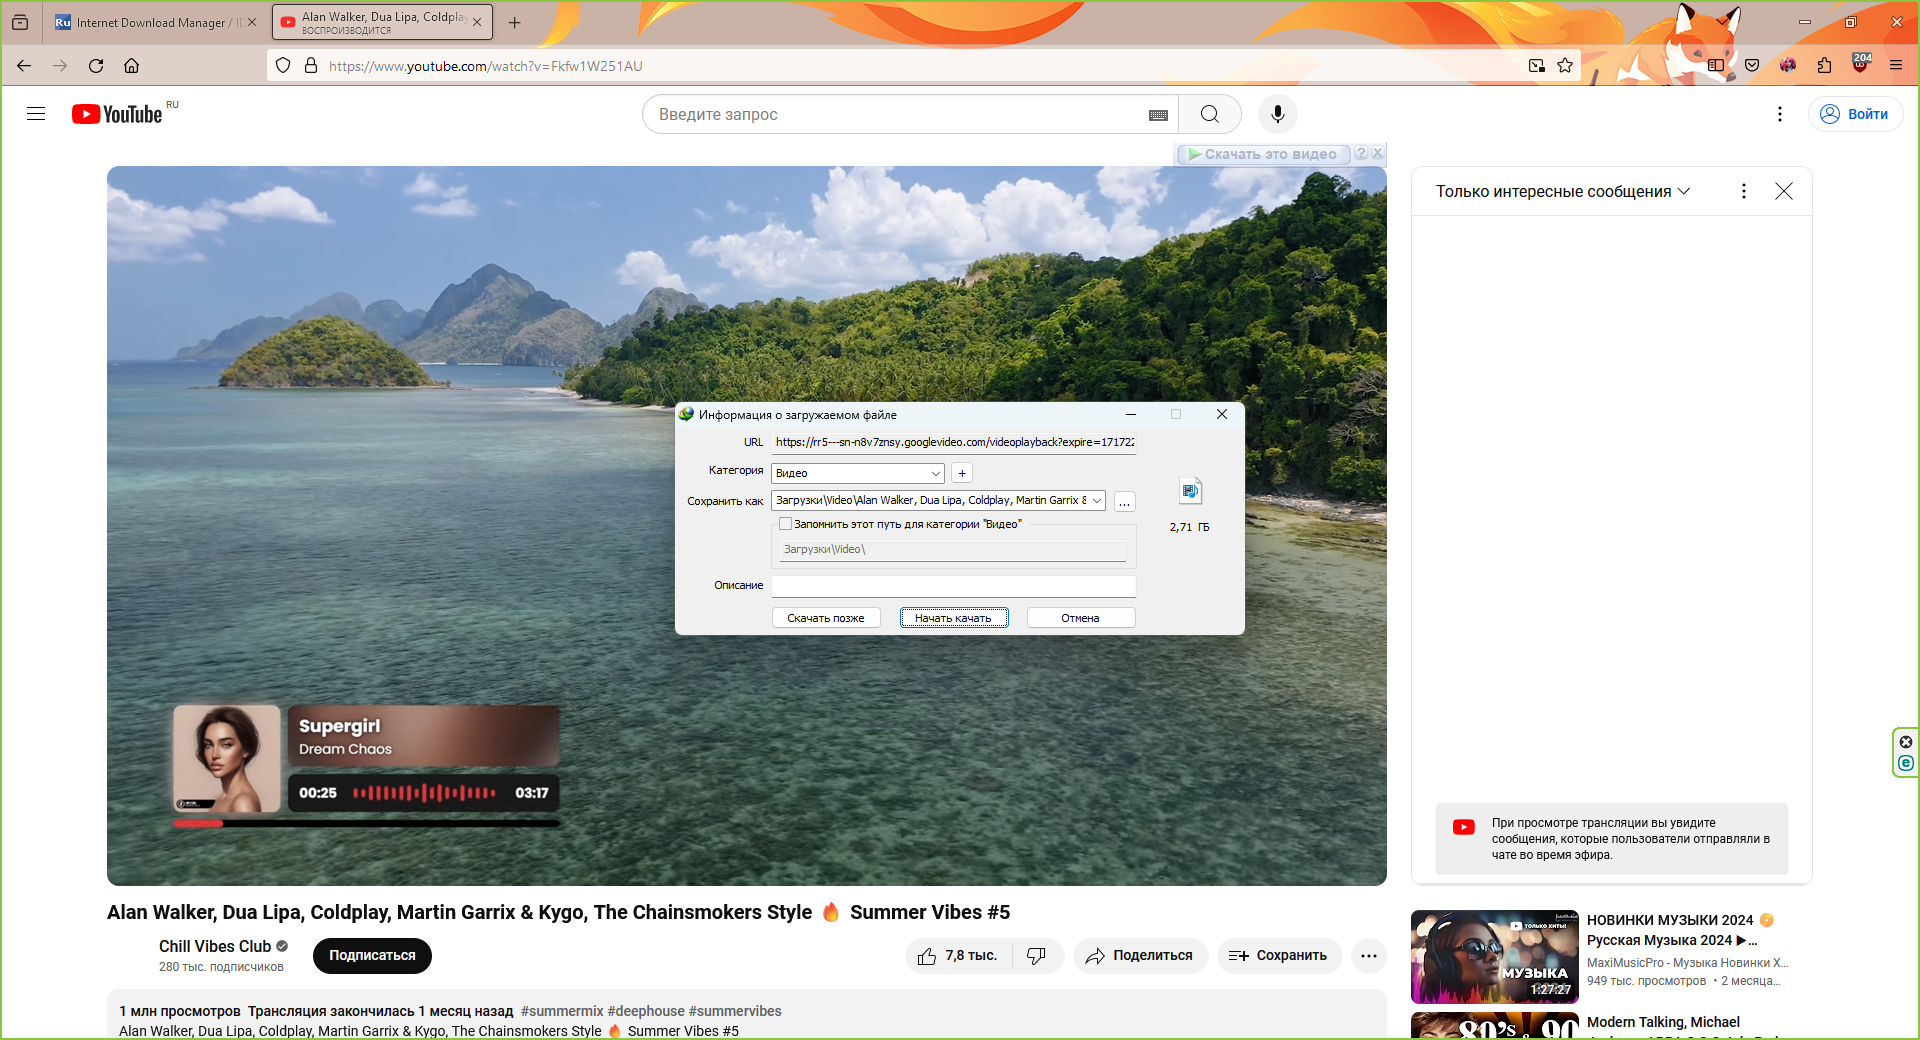Go back with browser back arrow

[24, 66]
